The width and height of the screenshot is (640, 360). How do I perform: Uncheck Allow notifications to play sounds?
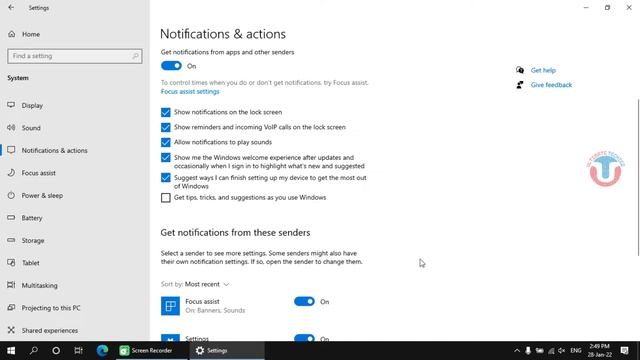point(165,142)
